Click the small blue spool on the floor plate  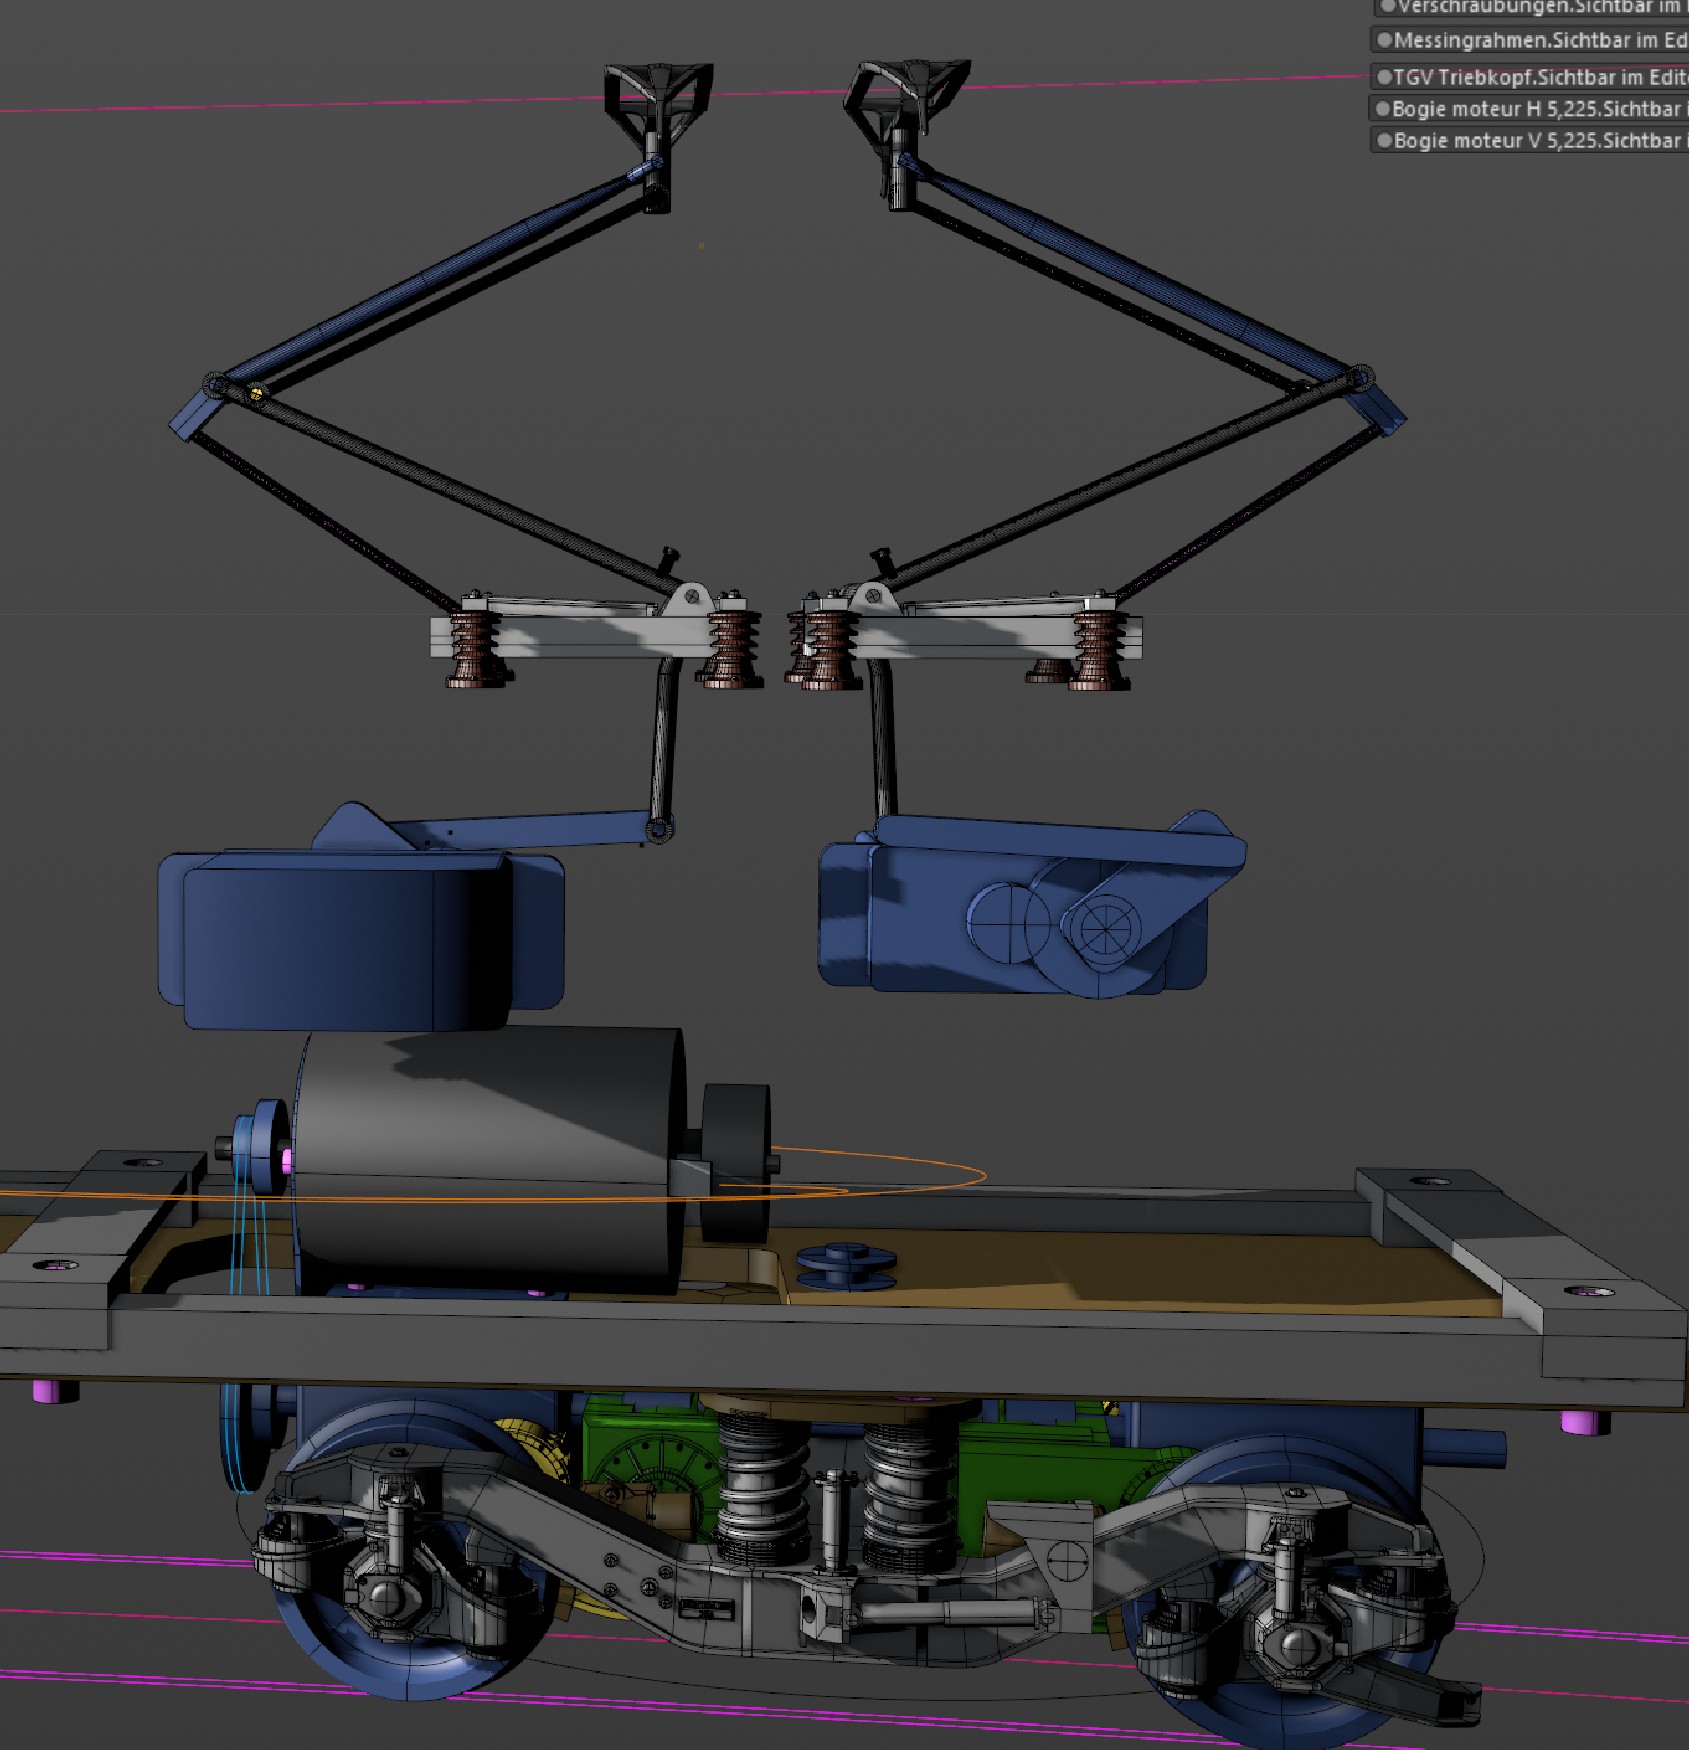[x=846, y=1267]
